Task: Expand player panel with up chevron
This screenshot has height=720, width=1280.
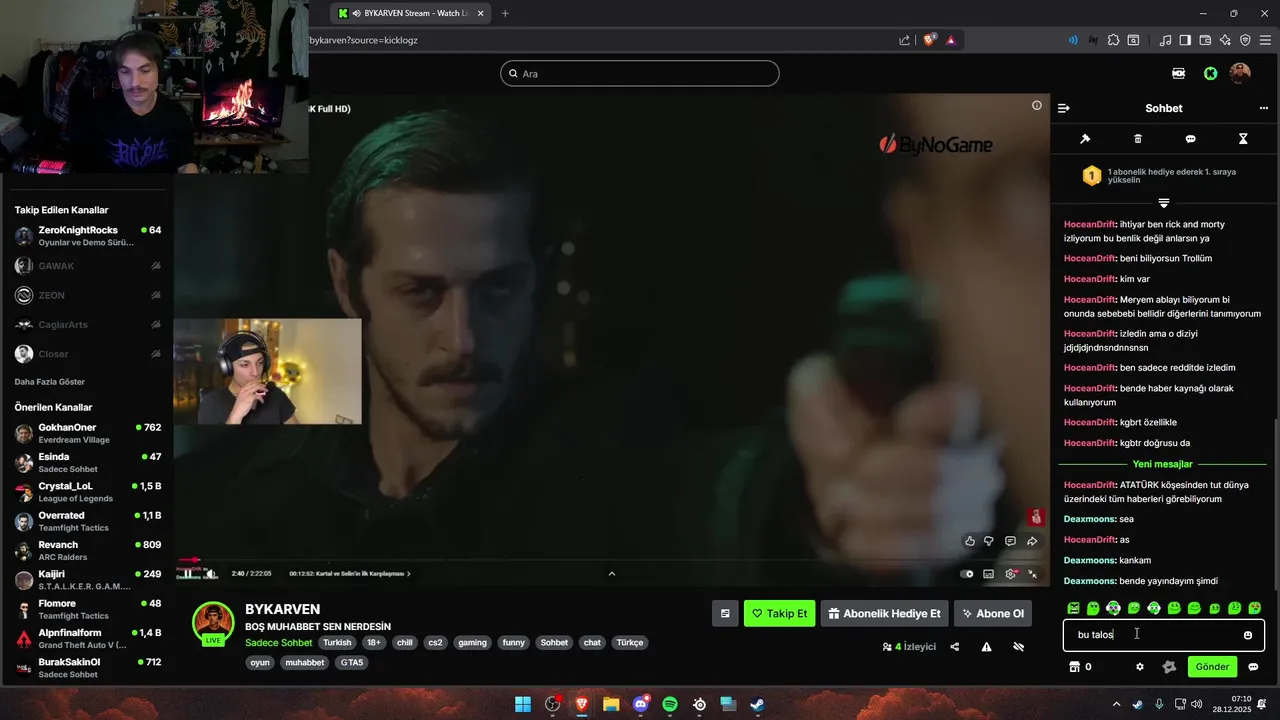Action: [612, 574]
